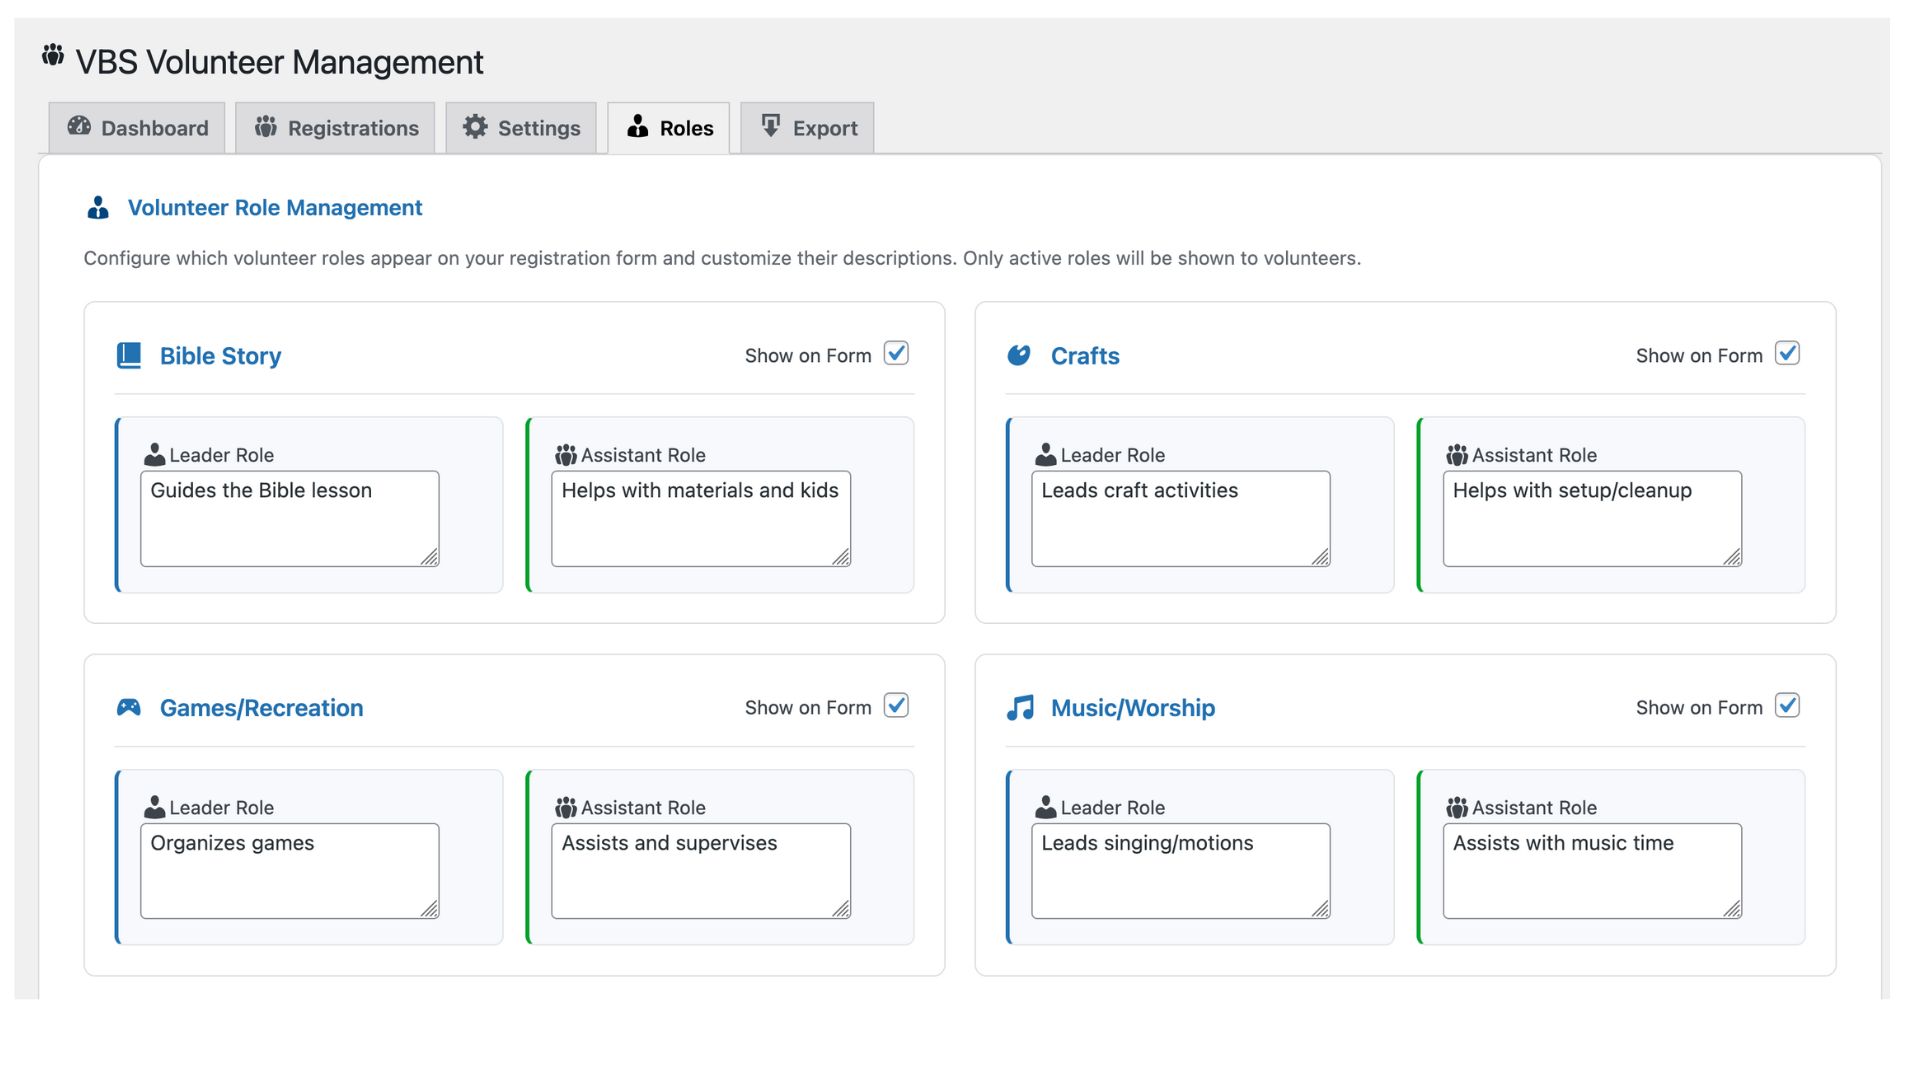
Task: Switch to the Registrations tab
Action: point(336,128)
